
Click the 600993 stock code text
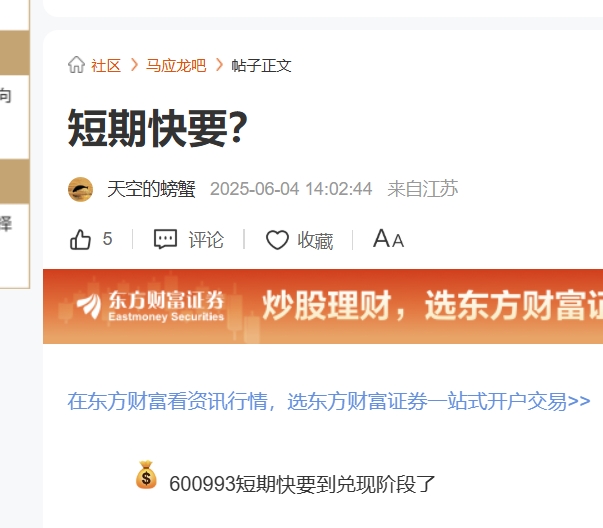point(202,484)
